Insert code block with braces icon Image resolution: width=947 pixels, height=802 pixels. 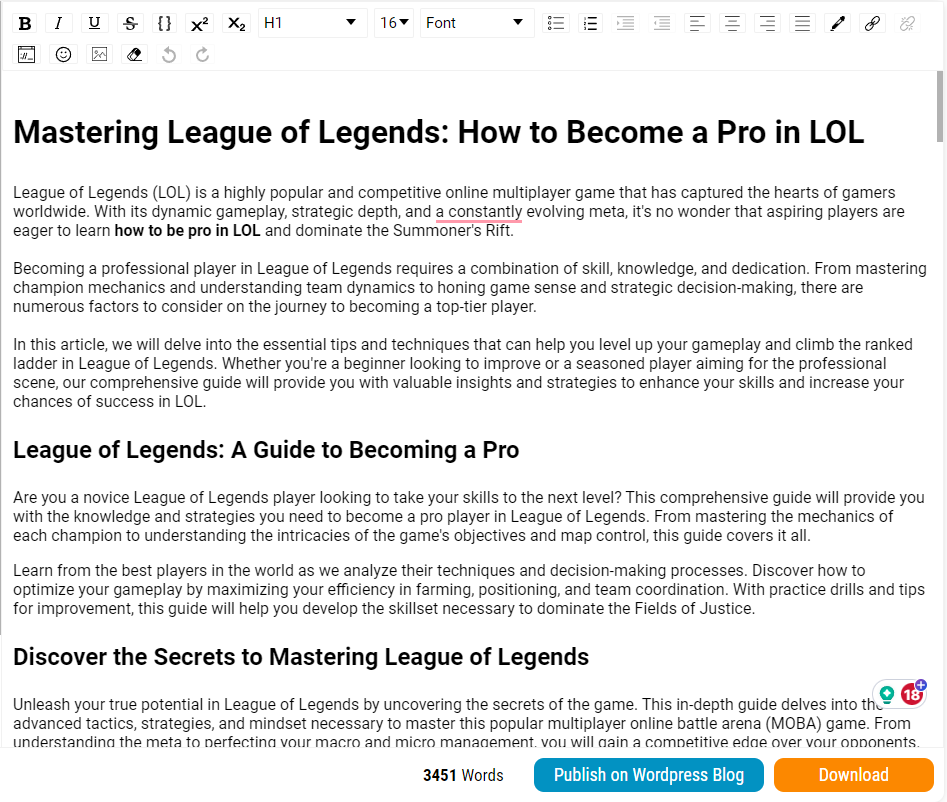click(x=164, y=24)
